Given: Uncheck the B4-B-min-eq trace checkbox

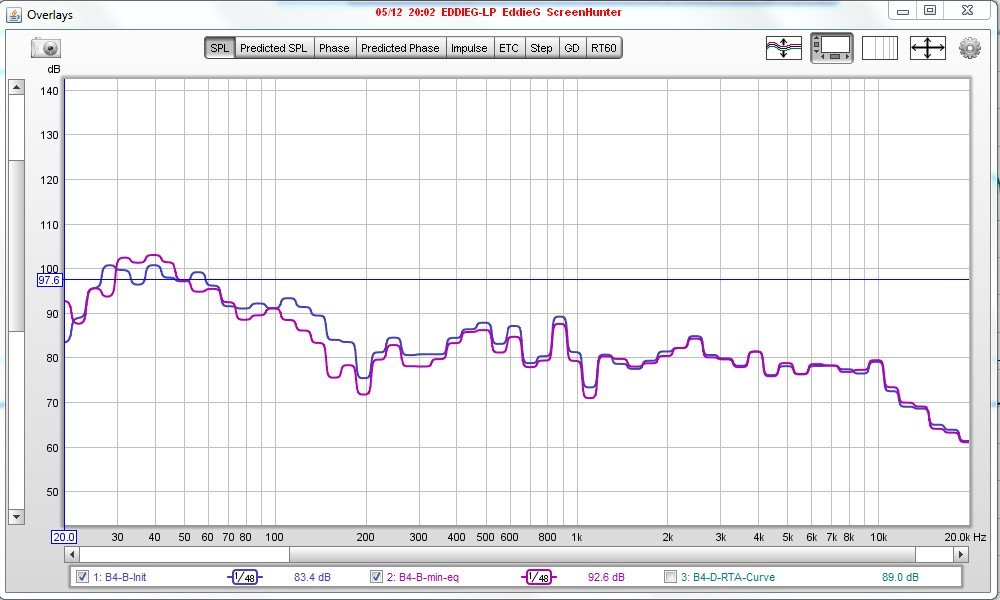Looking at the screenshot, I should coord(376,576).
